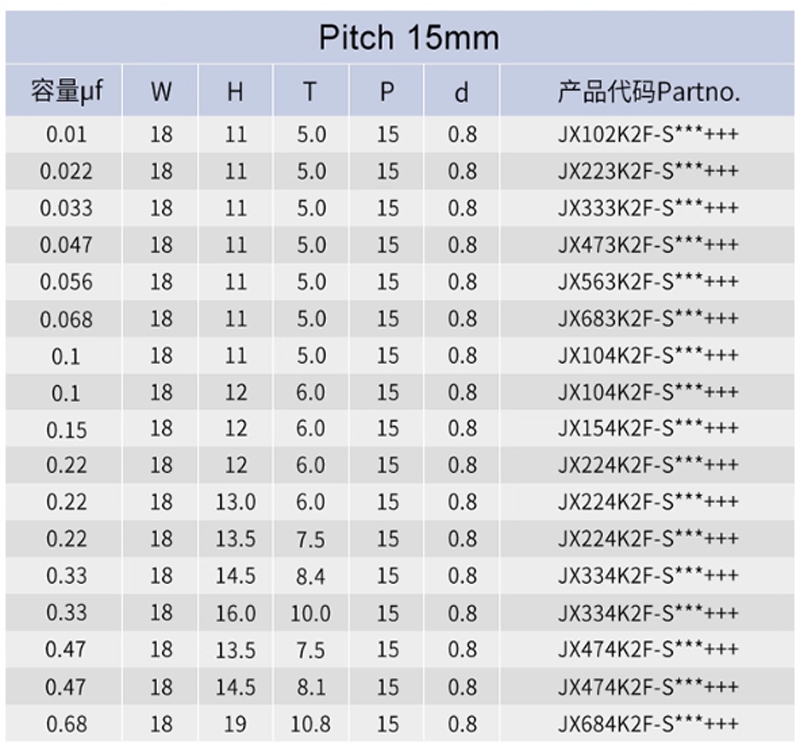This screenshot has height=746, width=800.
Task: Click the W column header
Action: [x=161, y=92]
